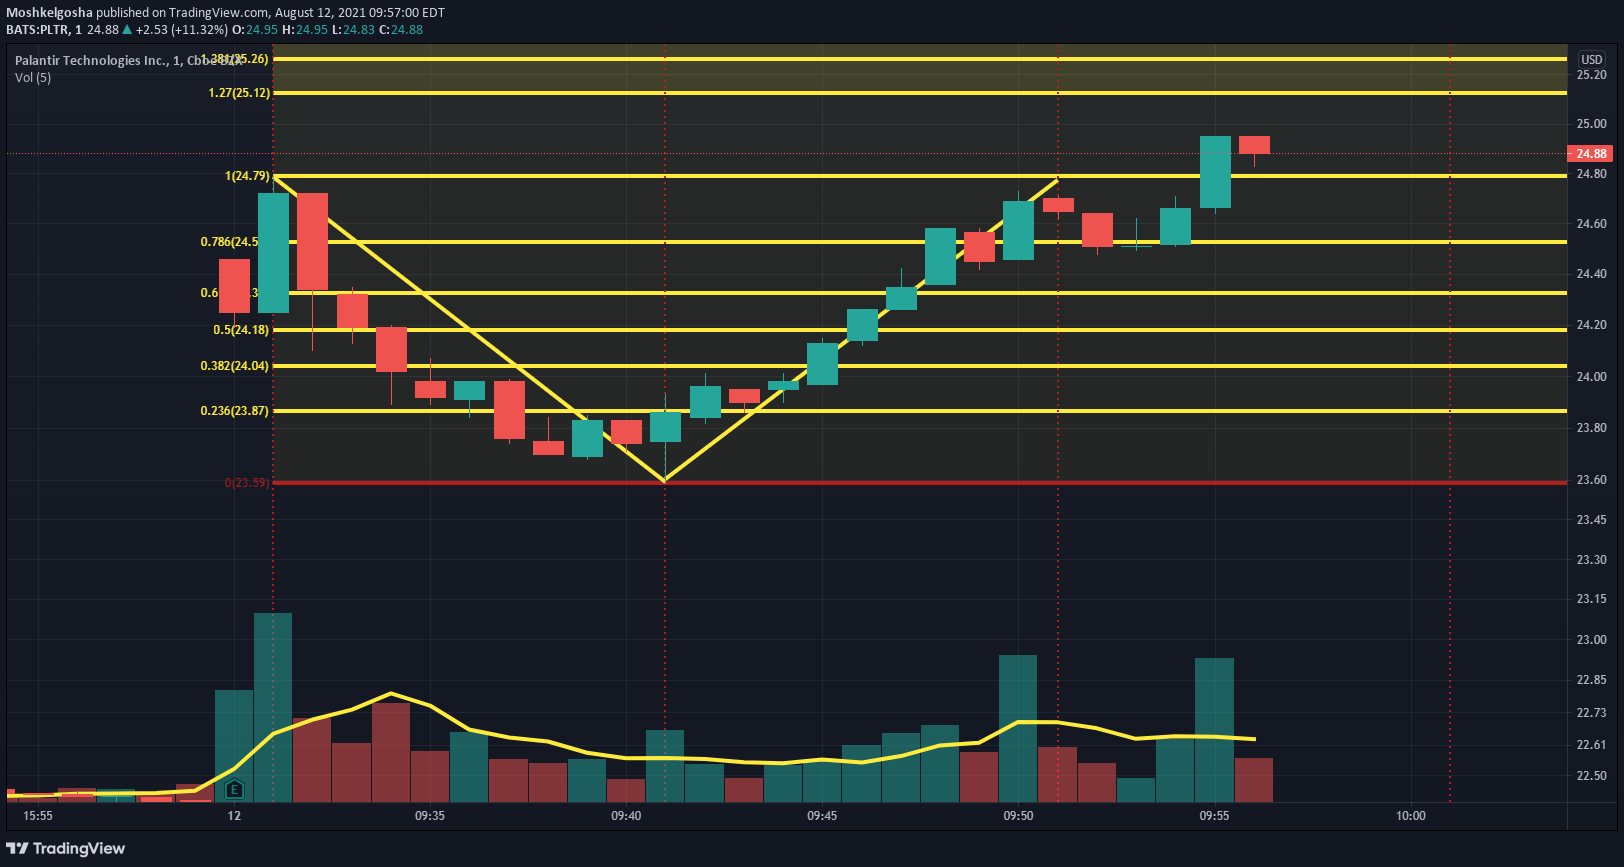Screen dimensions: 1624x867
Task: Click the 22.50 price axis value
Action: pyautogui.click(x=1591, y=776)
